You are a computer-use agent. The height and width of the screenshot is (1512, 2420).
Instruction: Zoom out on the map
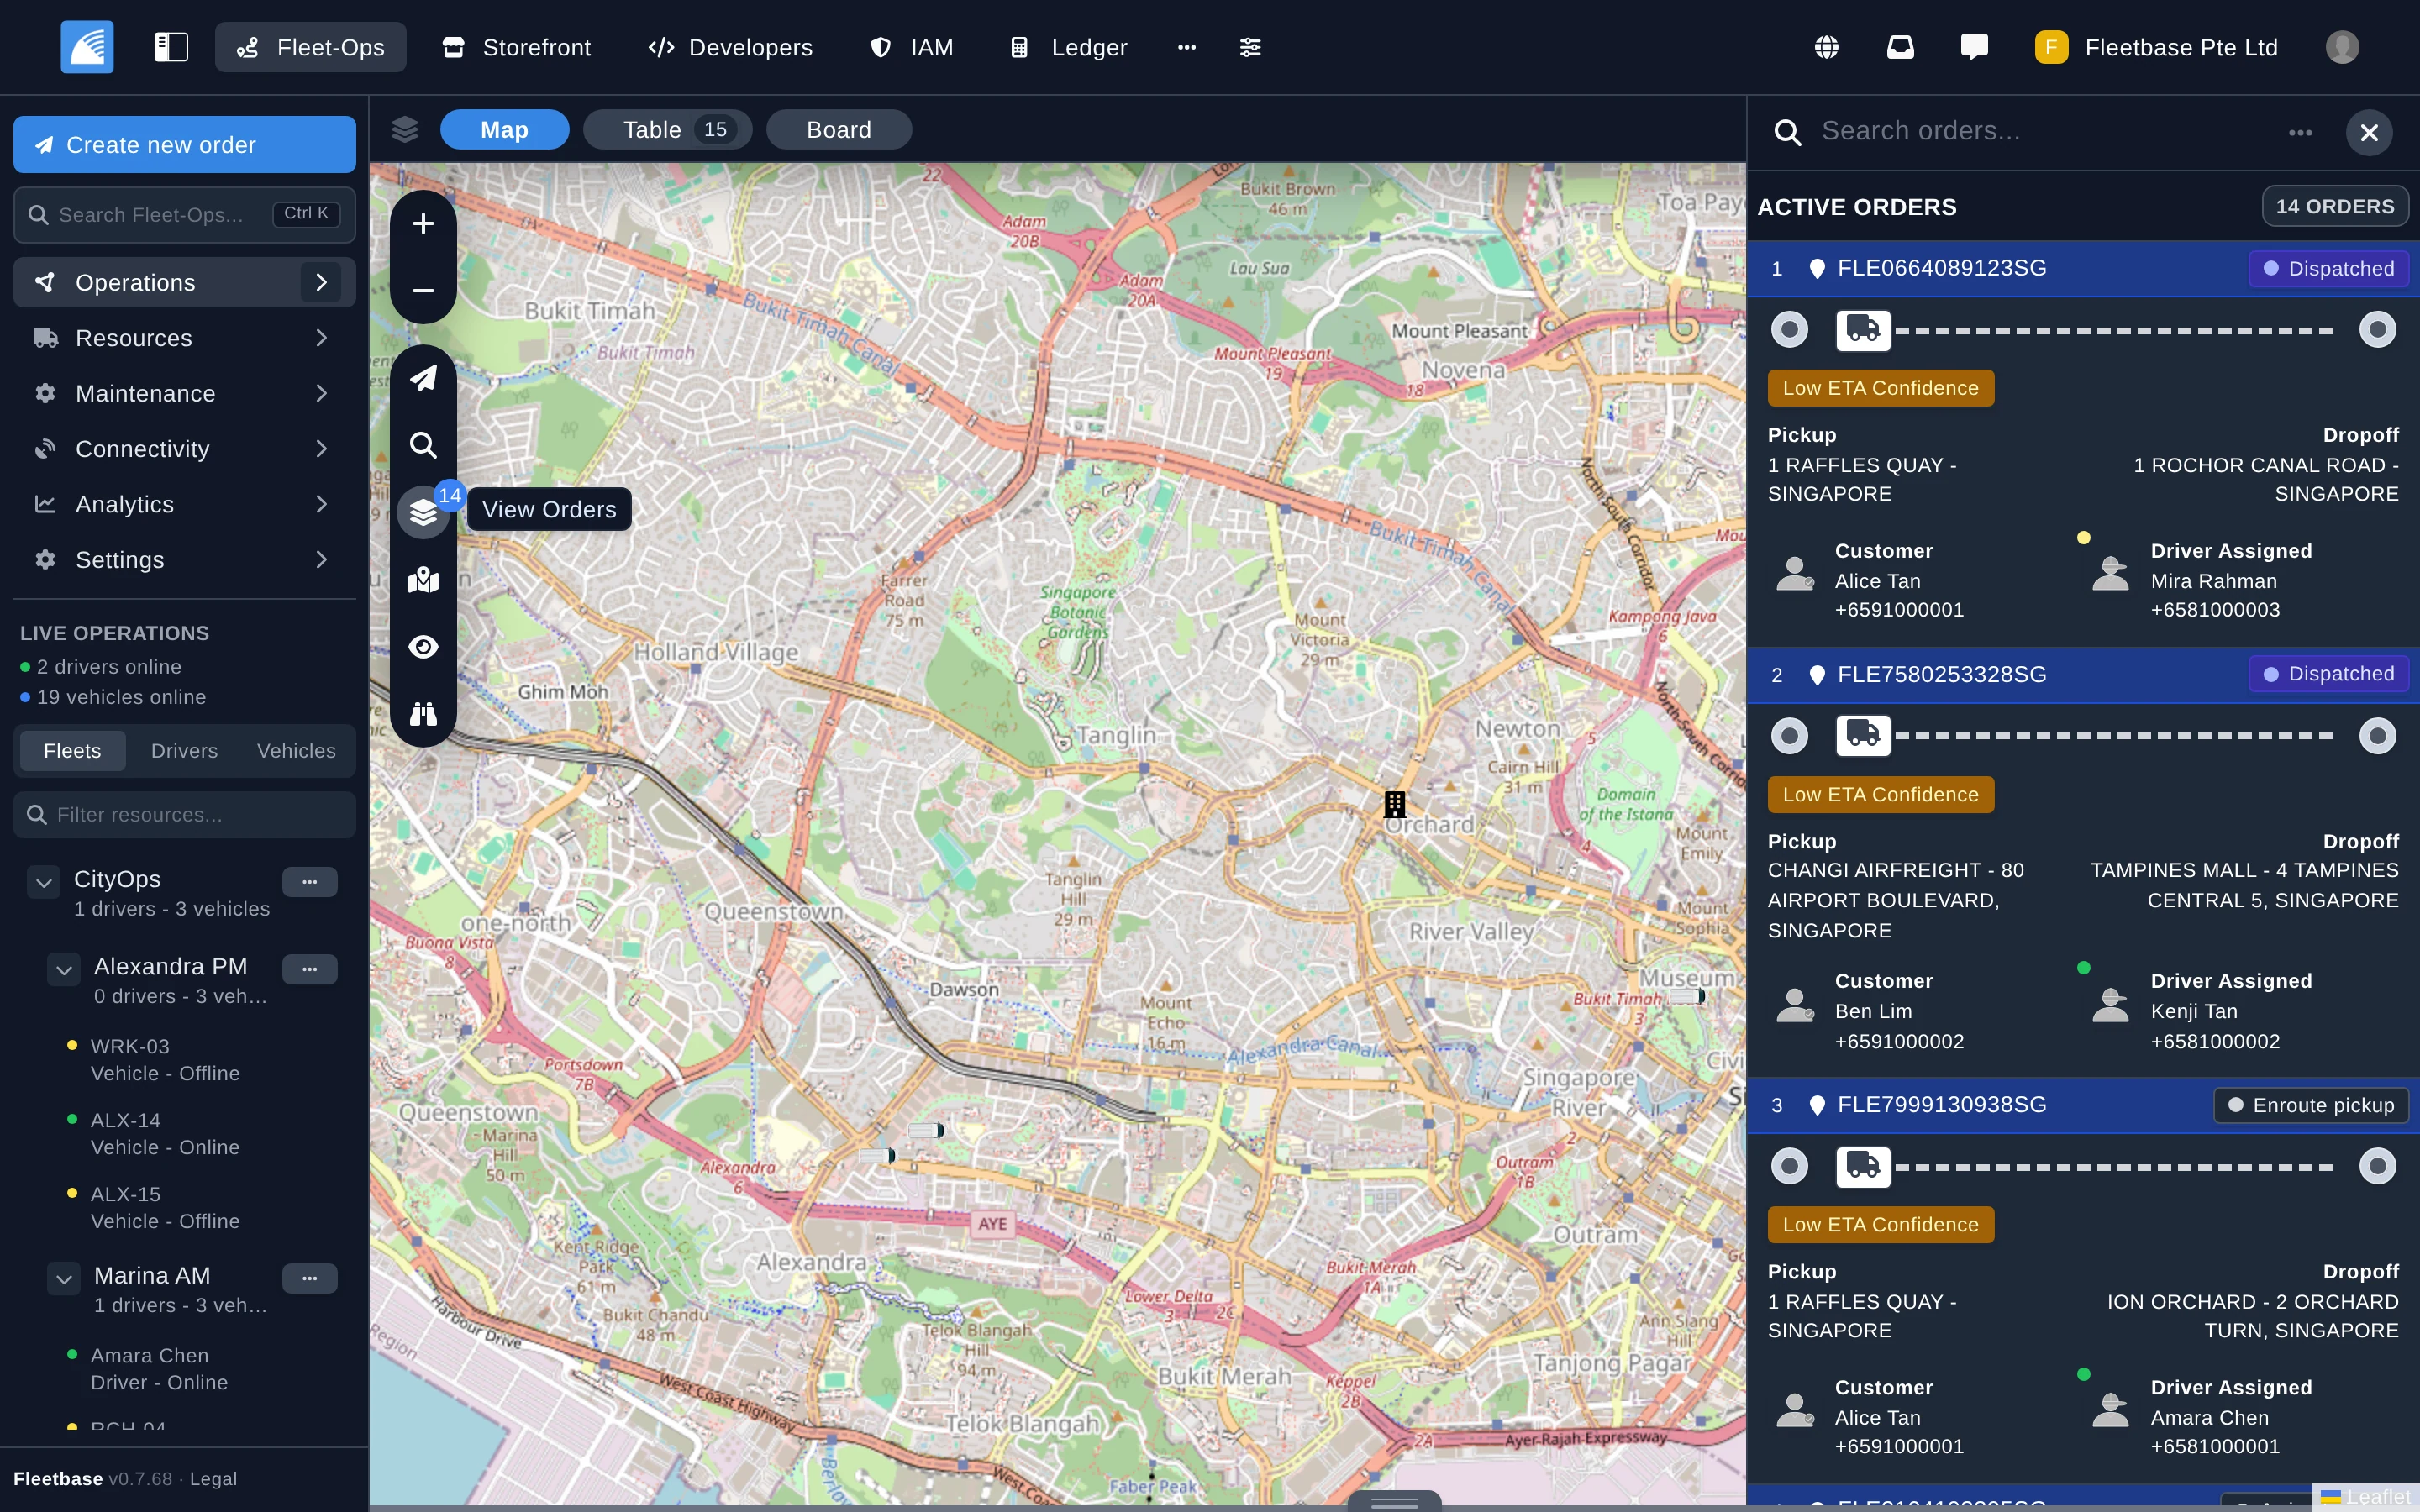423,290
